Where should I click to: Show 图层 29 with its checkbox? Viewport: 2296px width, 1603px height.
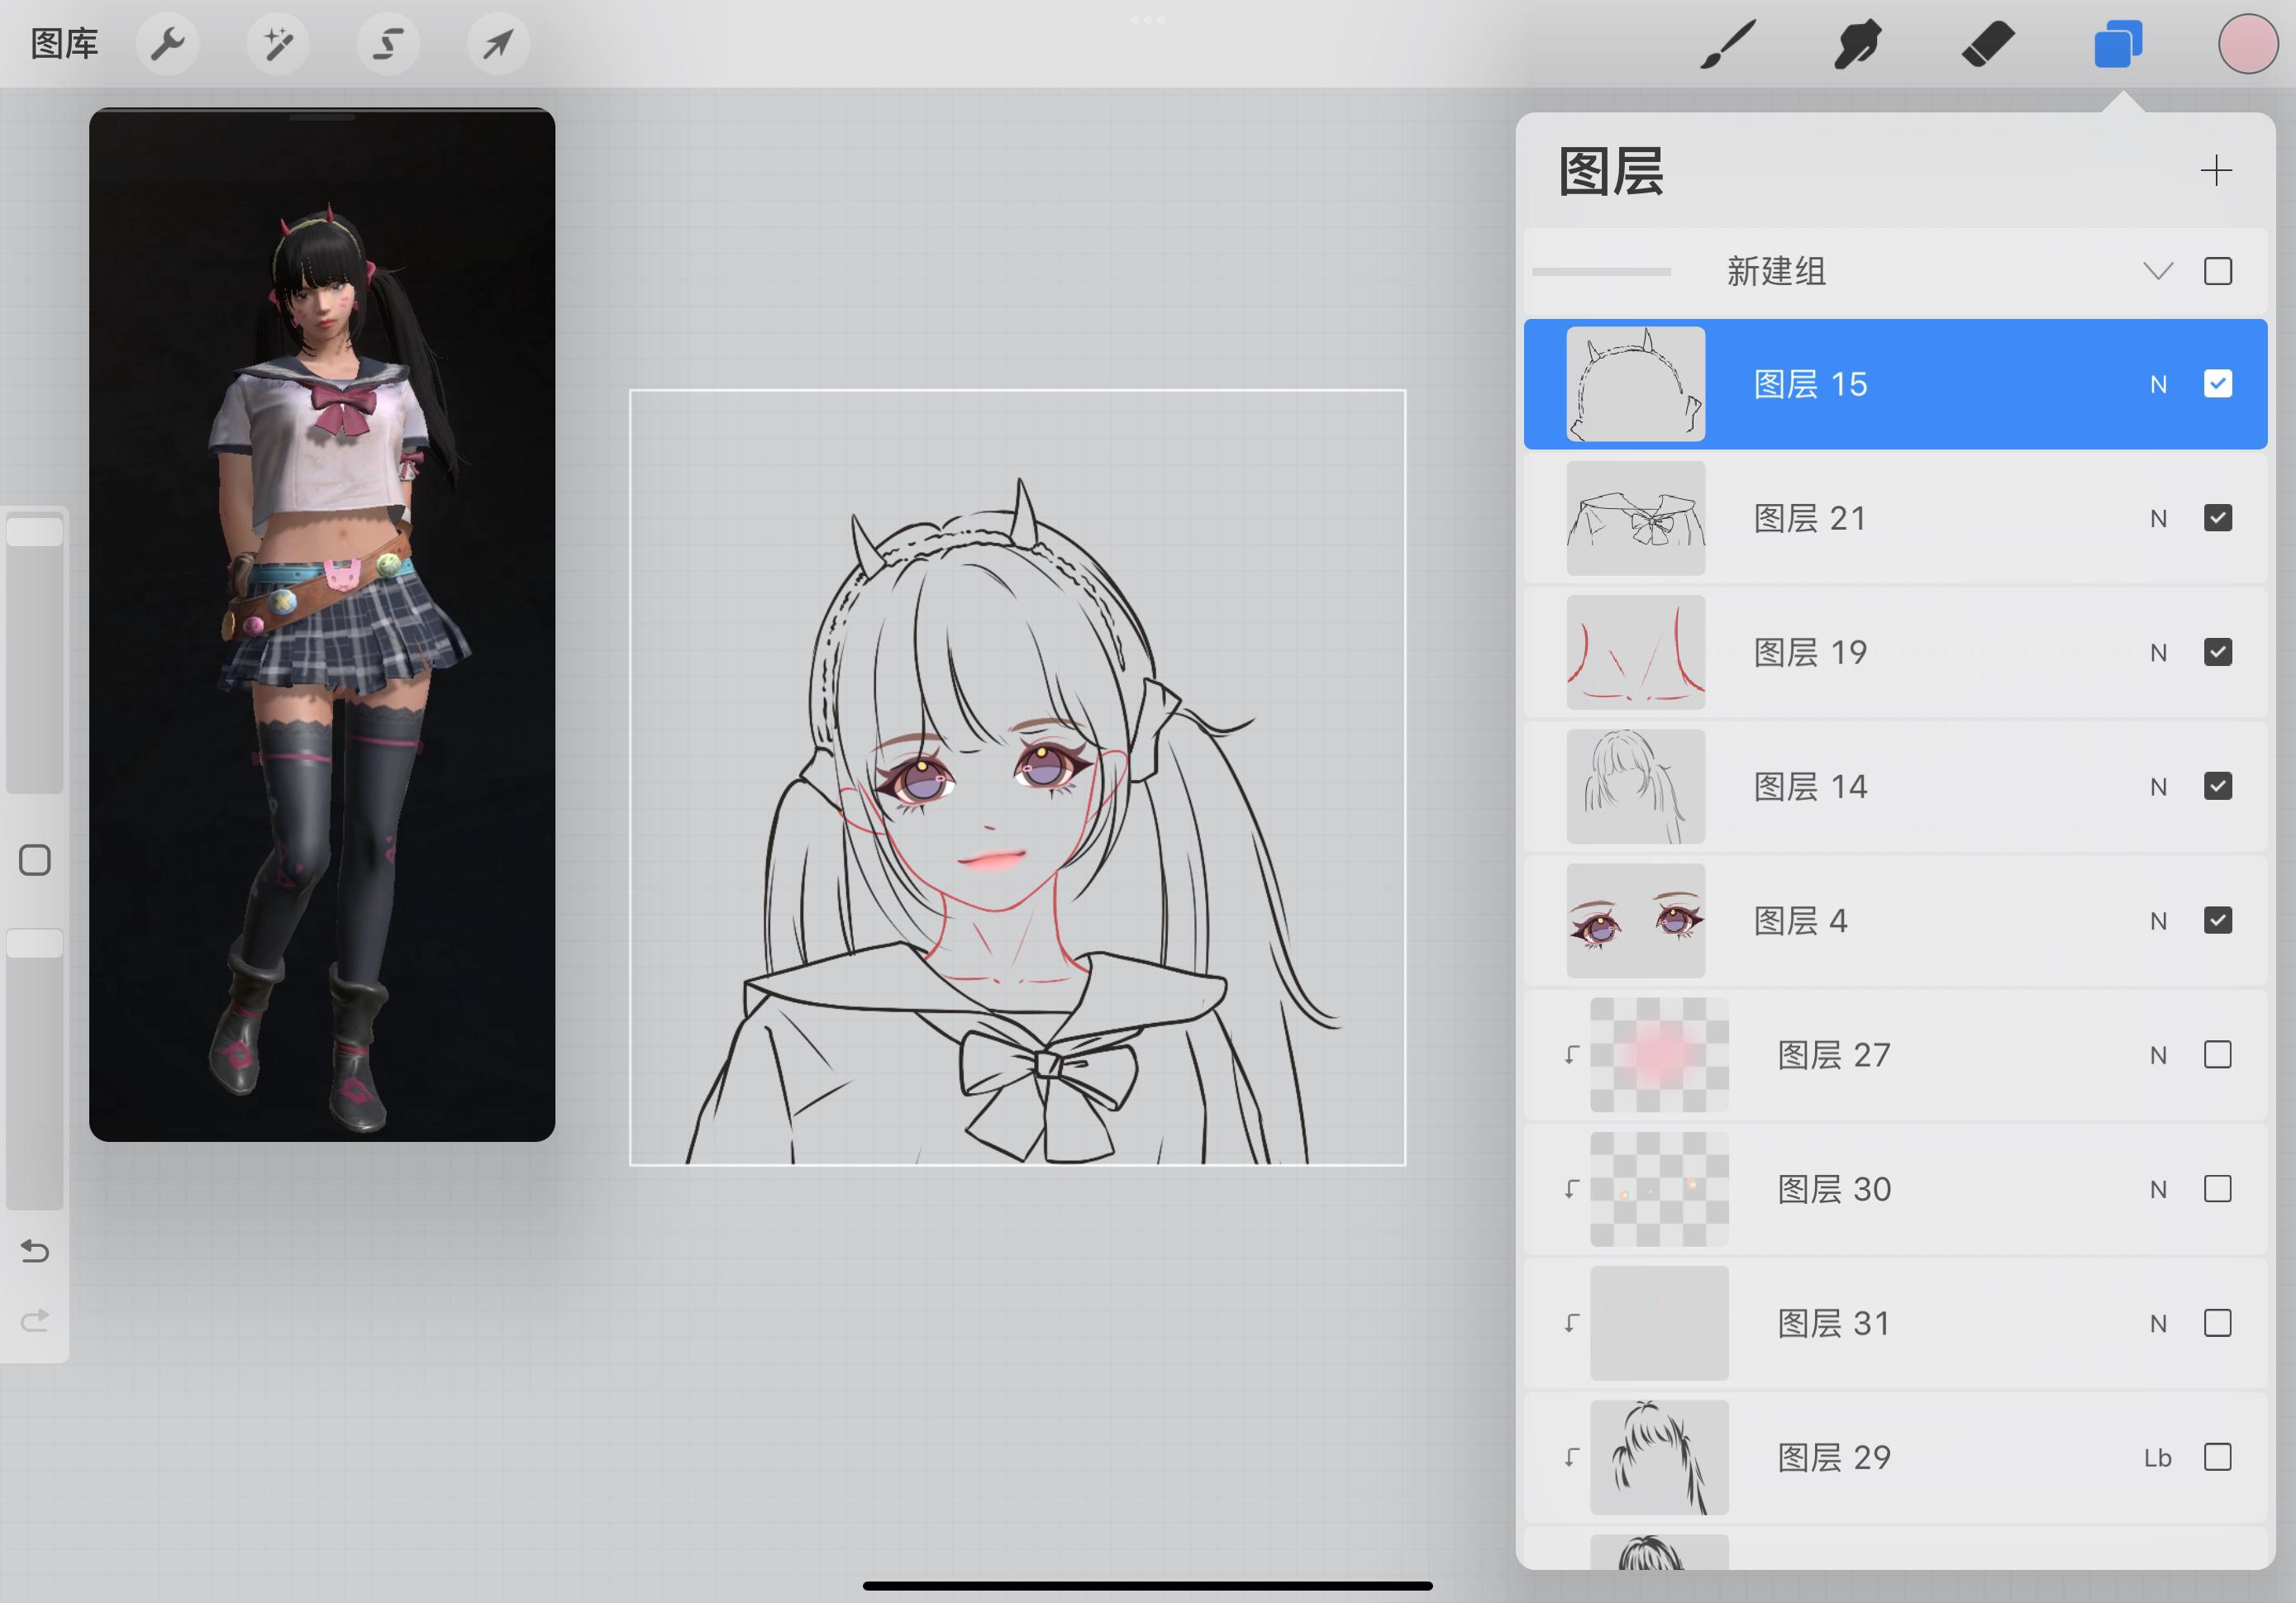(2217, 1456)
